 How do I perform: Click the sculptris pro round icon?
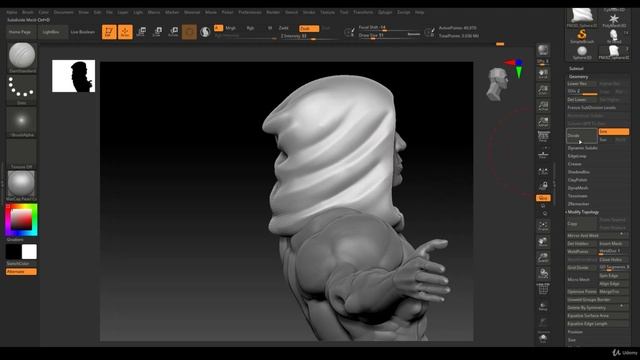click(x=205, y=32)
